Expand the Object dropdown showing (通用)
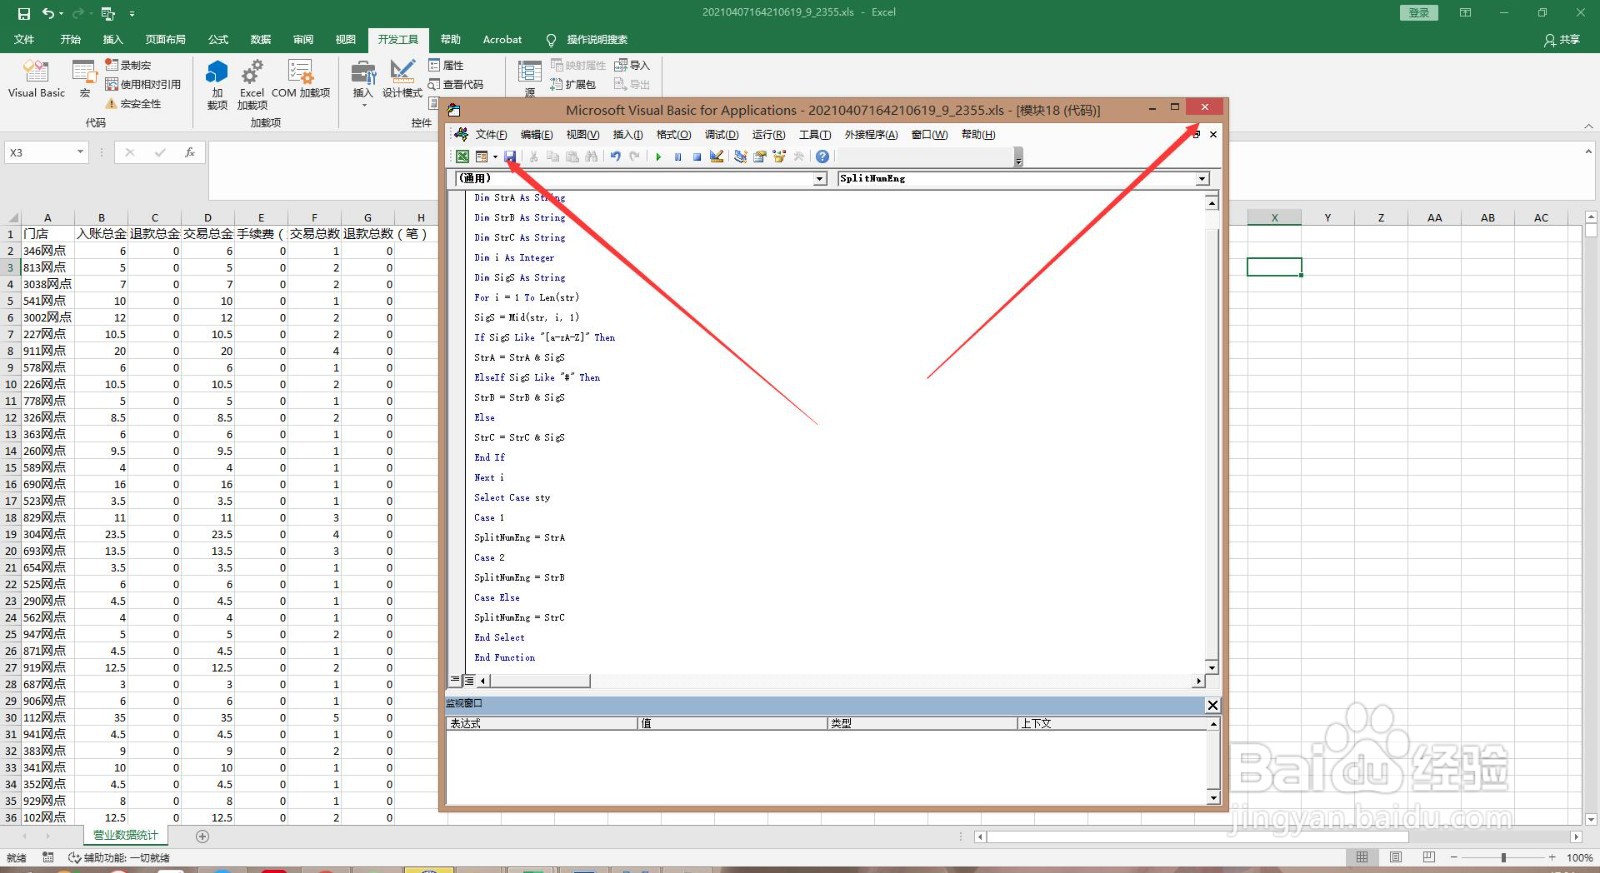Screen dimensions: 1600x873 click(x=820, y=179)
